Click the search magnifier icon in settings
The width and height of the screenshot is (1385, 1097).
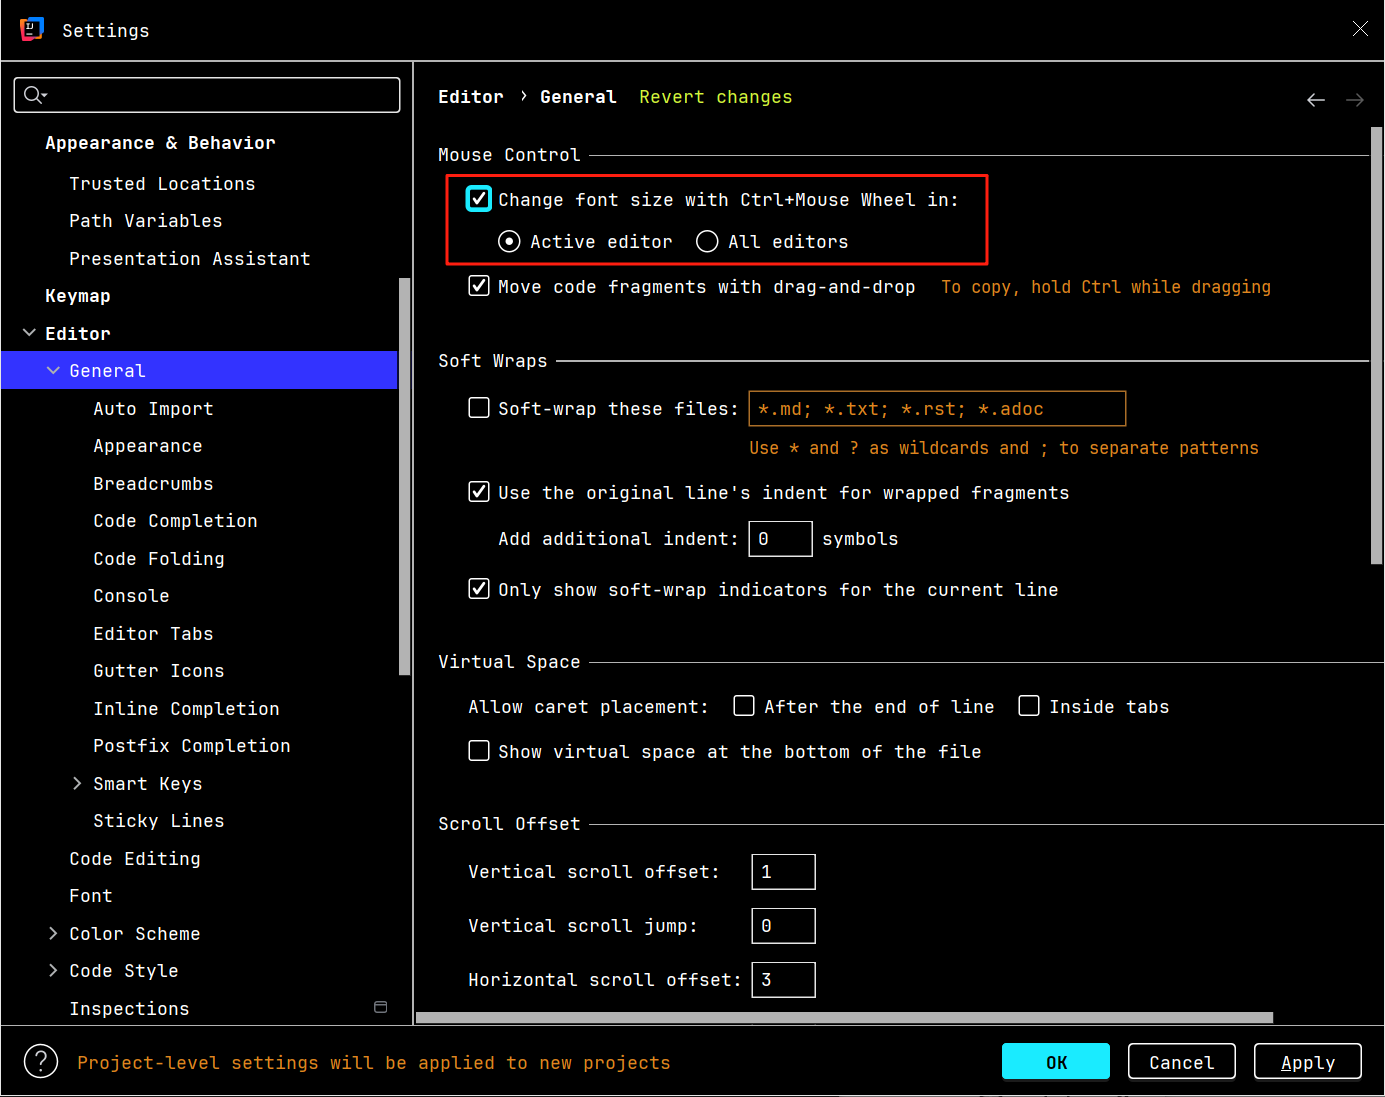(34, 95)
